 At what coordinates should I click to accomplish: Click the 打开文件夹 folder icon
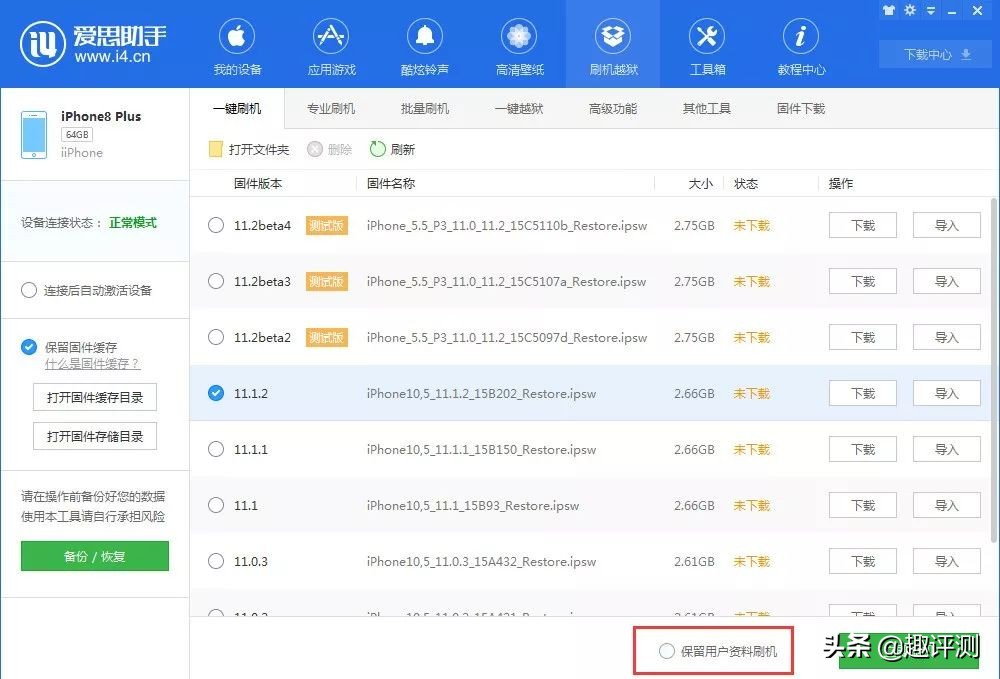[215, 148]
